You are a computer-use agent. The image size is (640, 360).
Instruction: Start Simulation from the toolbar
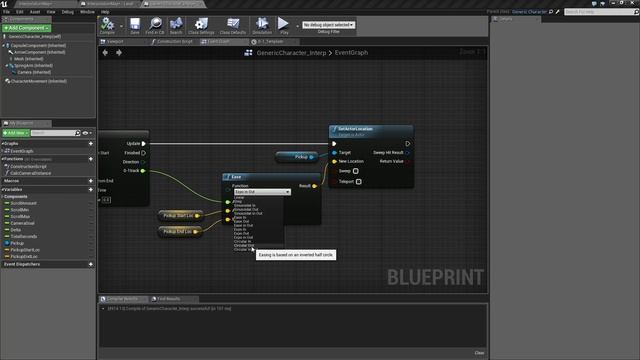[262, 24]
